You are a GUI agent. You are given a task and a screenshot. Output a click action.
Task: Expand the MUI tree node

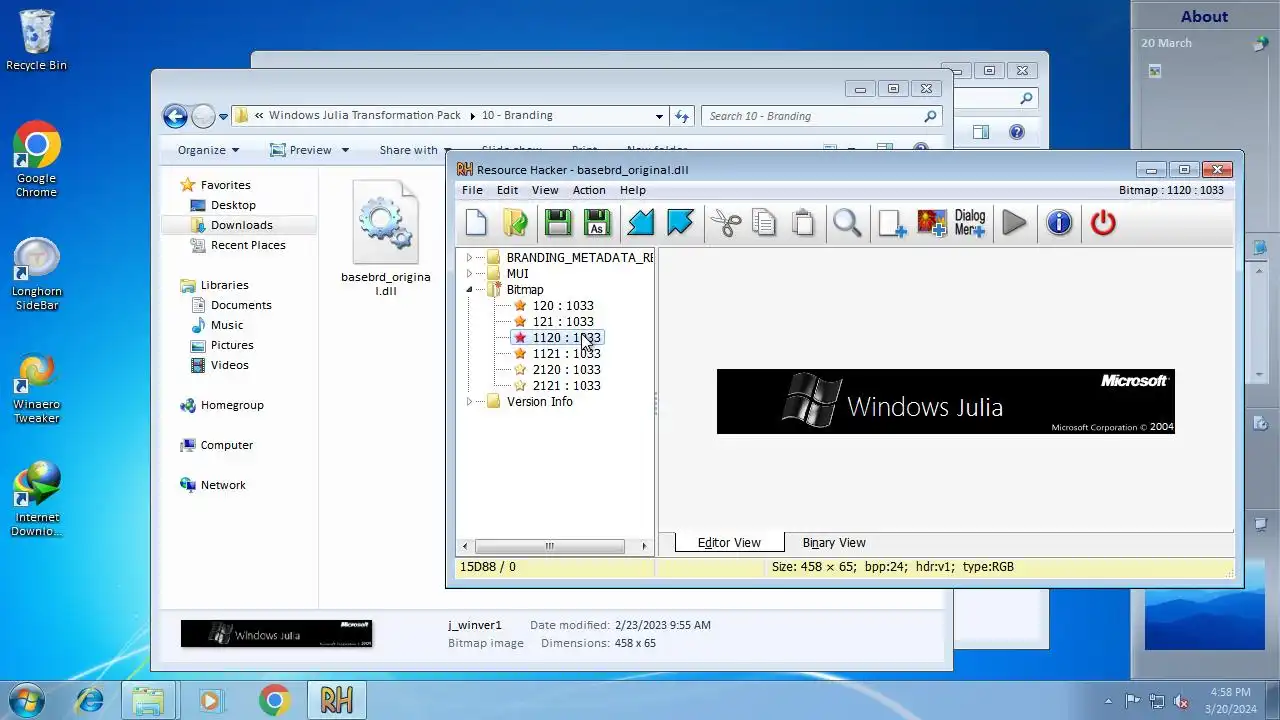[x=469, y=274]
